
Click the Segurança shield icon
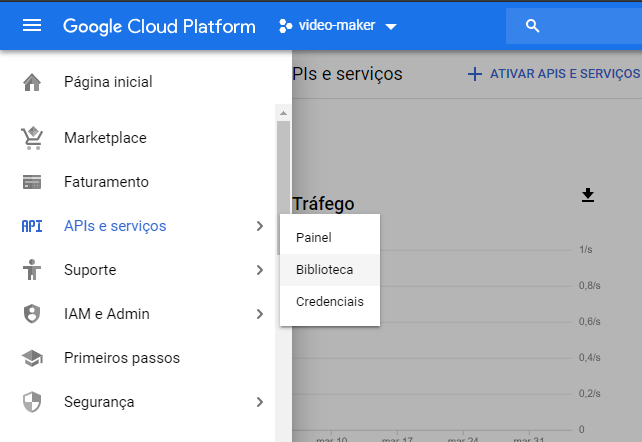click(x=32, y=402)
